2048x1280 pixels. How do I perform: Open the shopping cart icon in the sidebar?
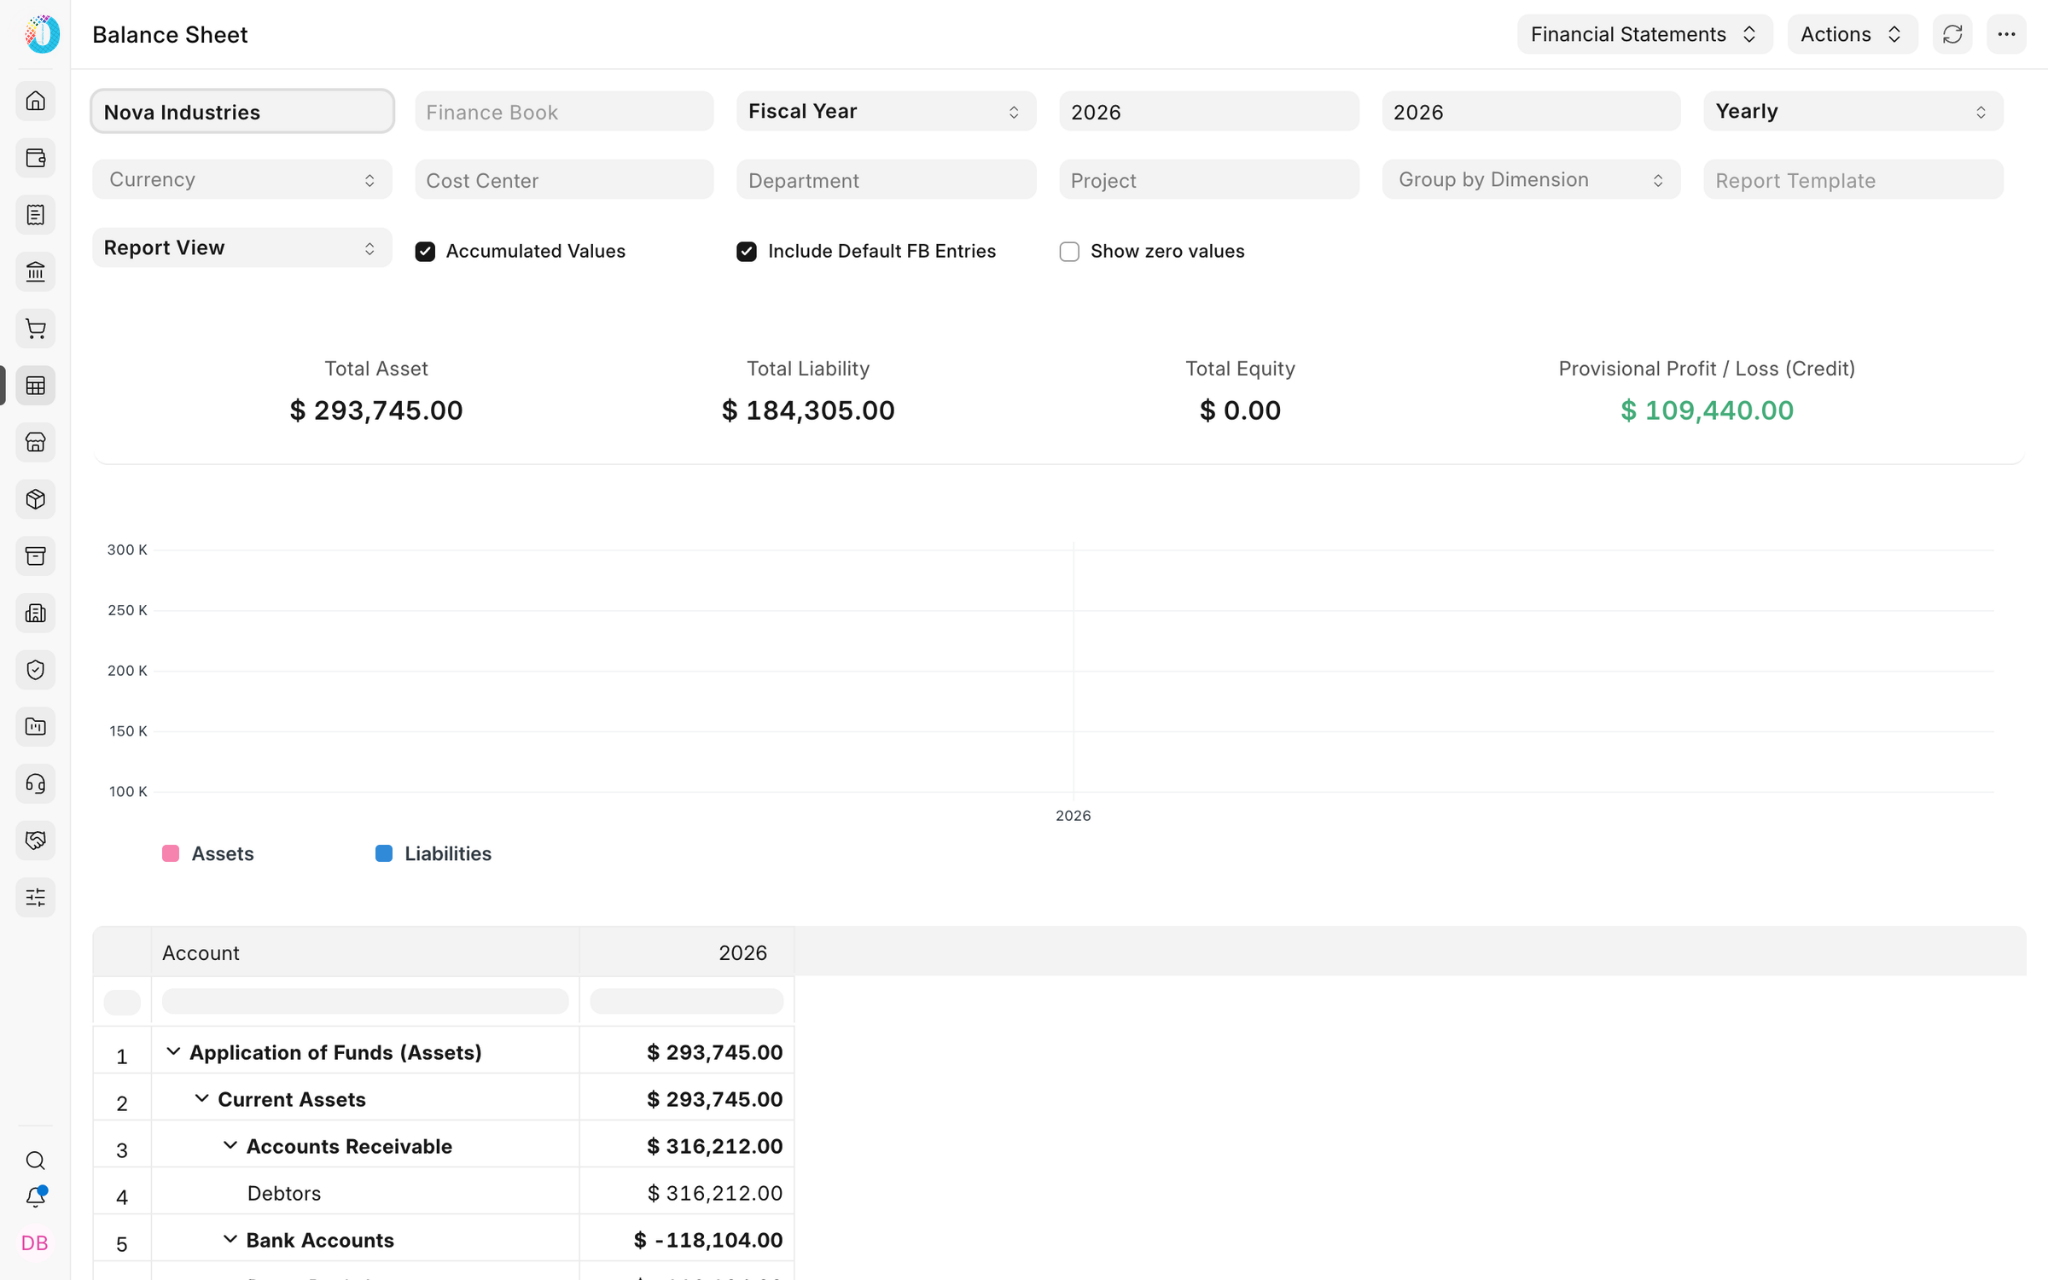click(x=35, y=329)
